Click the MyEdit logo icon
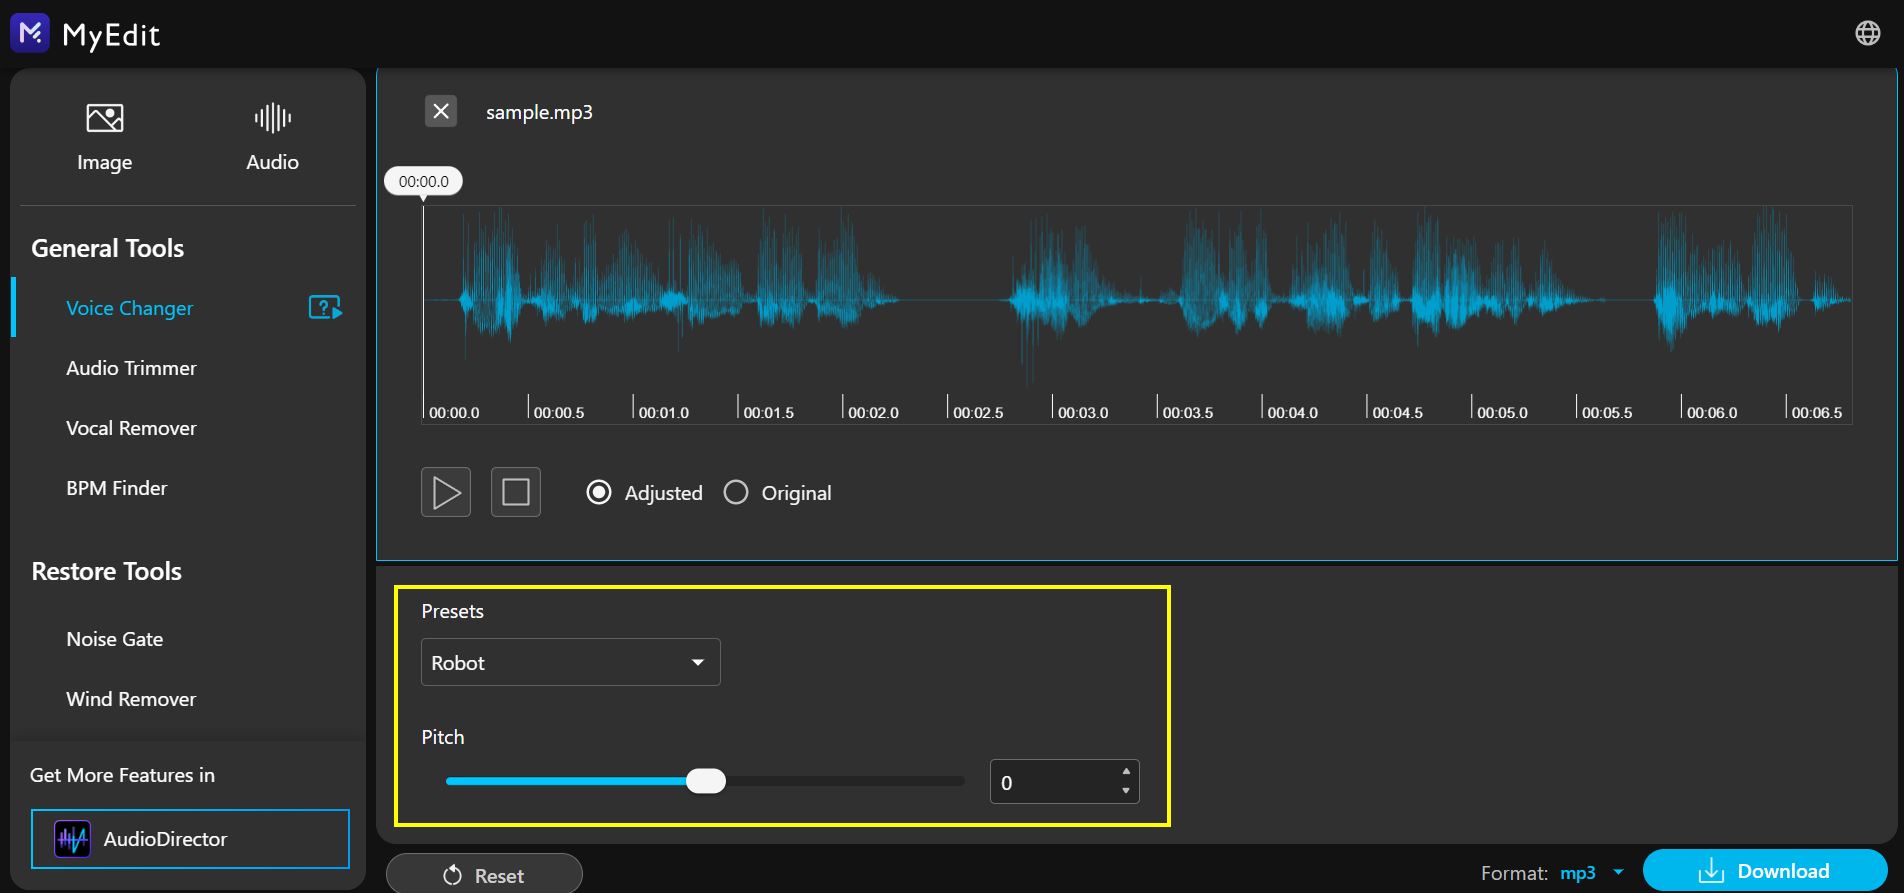This screenshot has height=893, width=1904. (30, 33)
